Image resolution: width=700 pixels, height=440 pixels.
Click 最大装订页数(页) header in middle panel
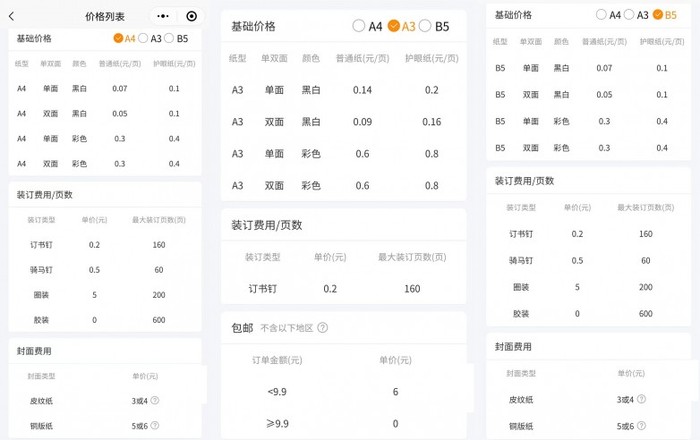point(412,257)
